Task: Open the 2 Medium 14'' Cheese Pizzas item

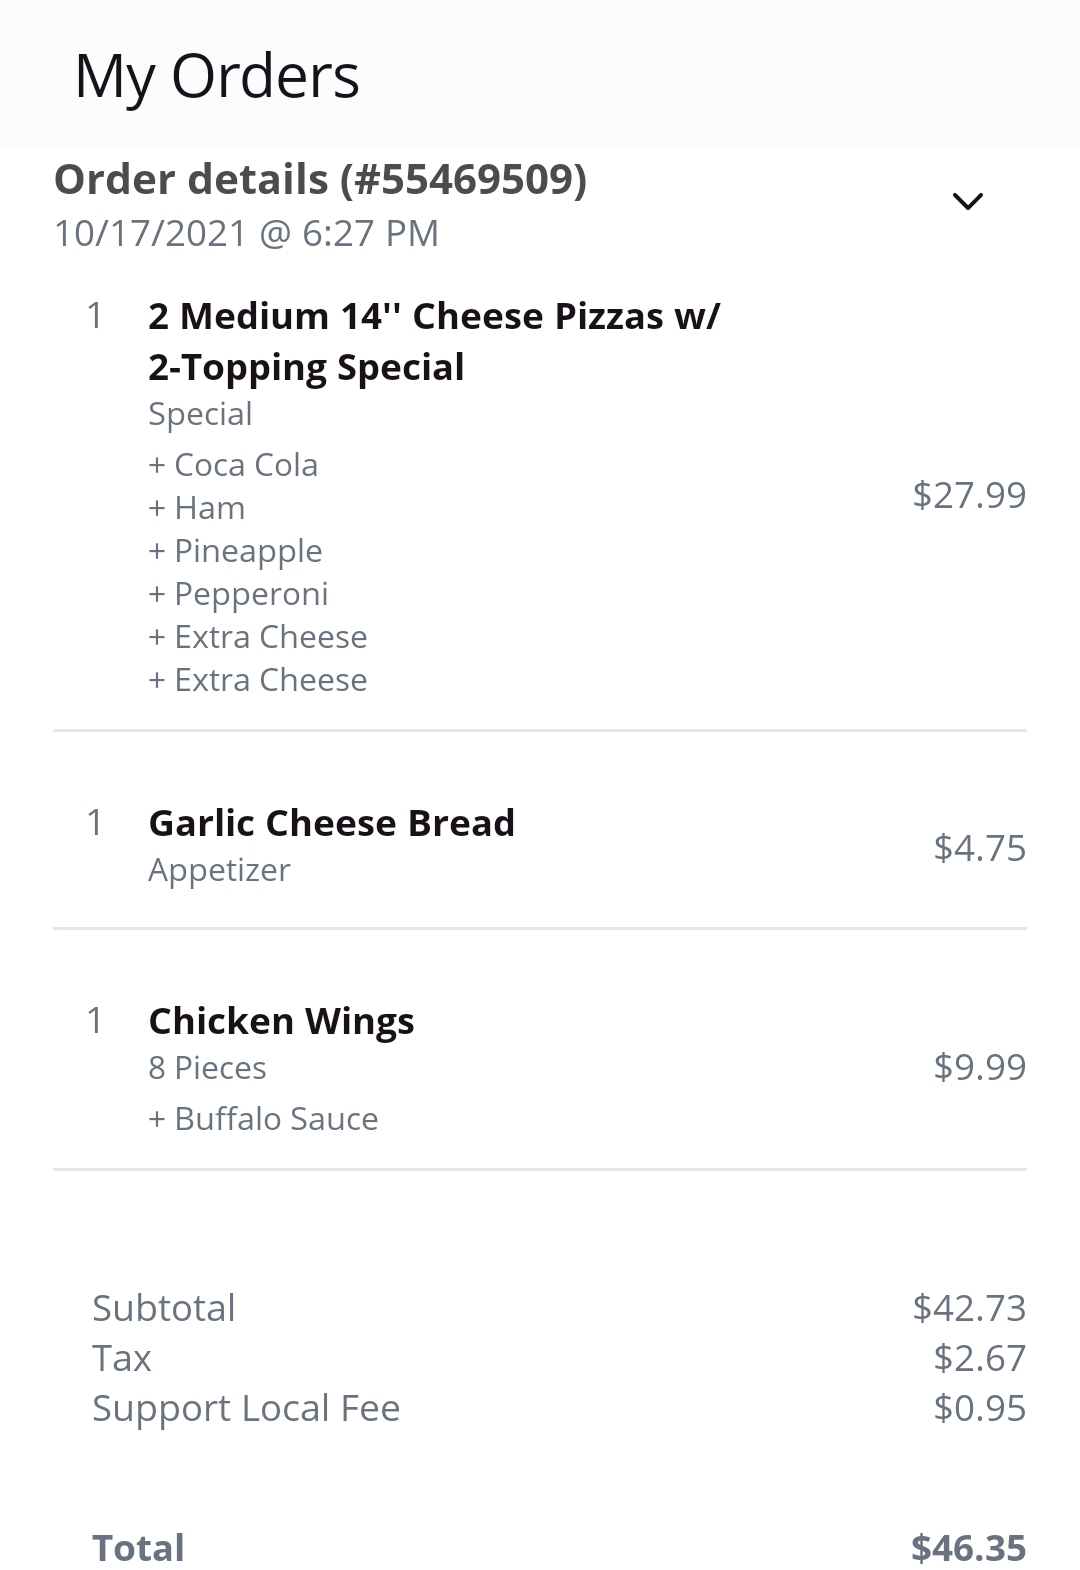Action: (433, 341)
